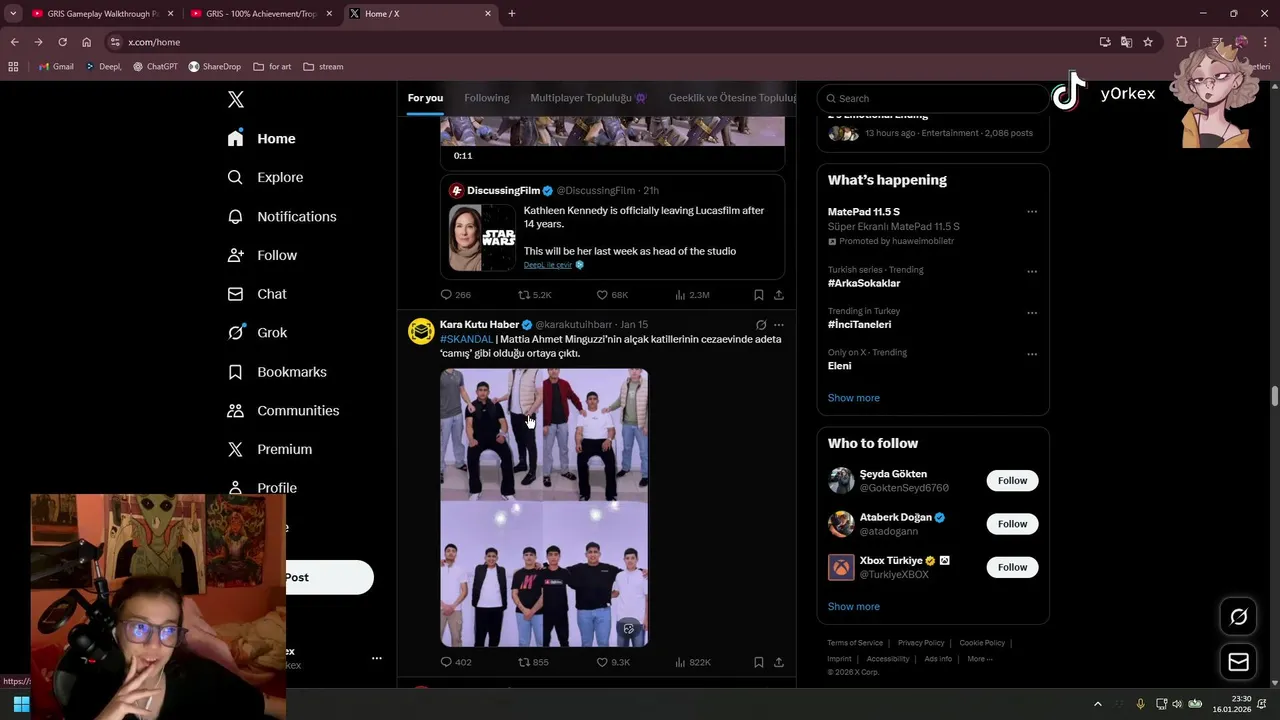
Task: Repost the Kara Kutu Haber post (855)
Action: (x=533, y=662)
